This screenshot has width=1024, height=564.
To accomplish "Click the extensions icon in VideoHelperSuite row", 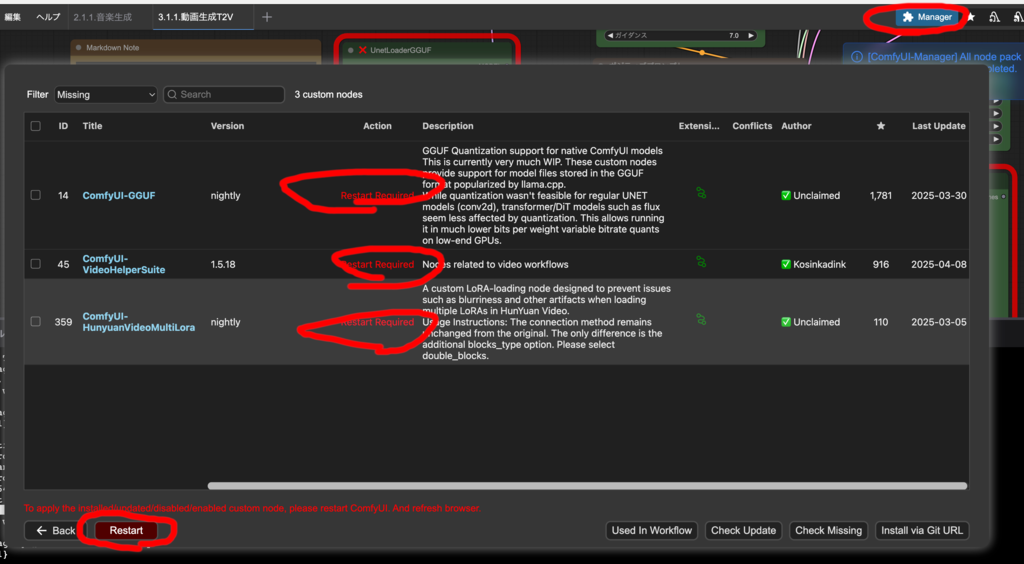I will (x=701, y=262).
